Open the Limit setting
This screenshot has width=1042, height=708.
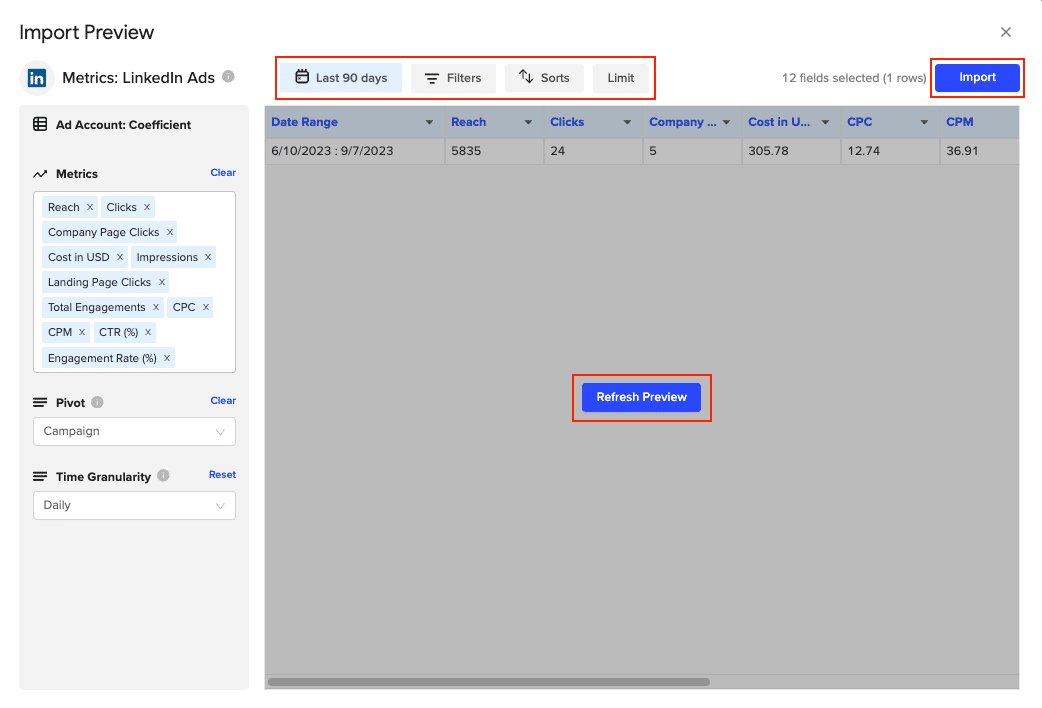click(621, 78)
